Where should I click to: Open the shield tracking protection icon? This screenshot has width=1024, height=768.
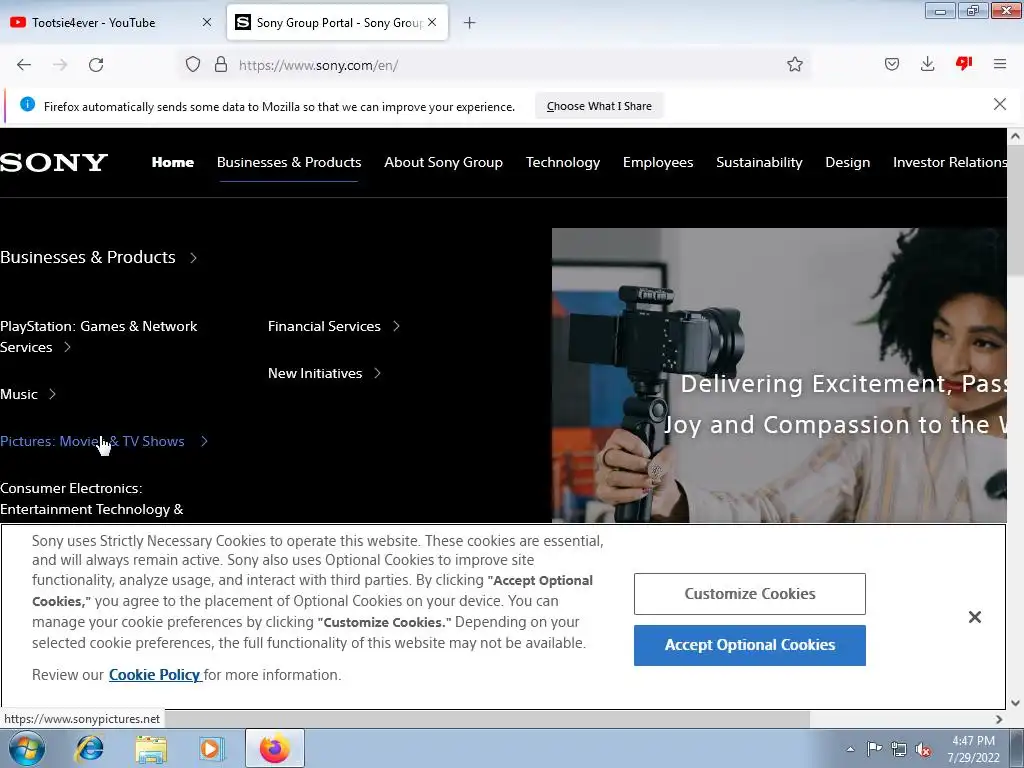[193, 65]
